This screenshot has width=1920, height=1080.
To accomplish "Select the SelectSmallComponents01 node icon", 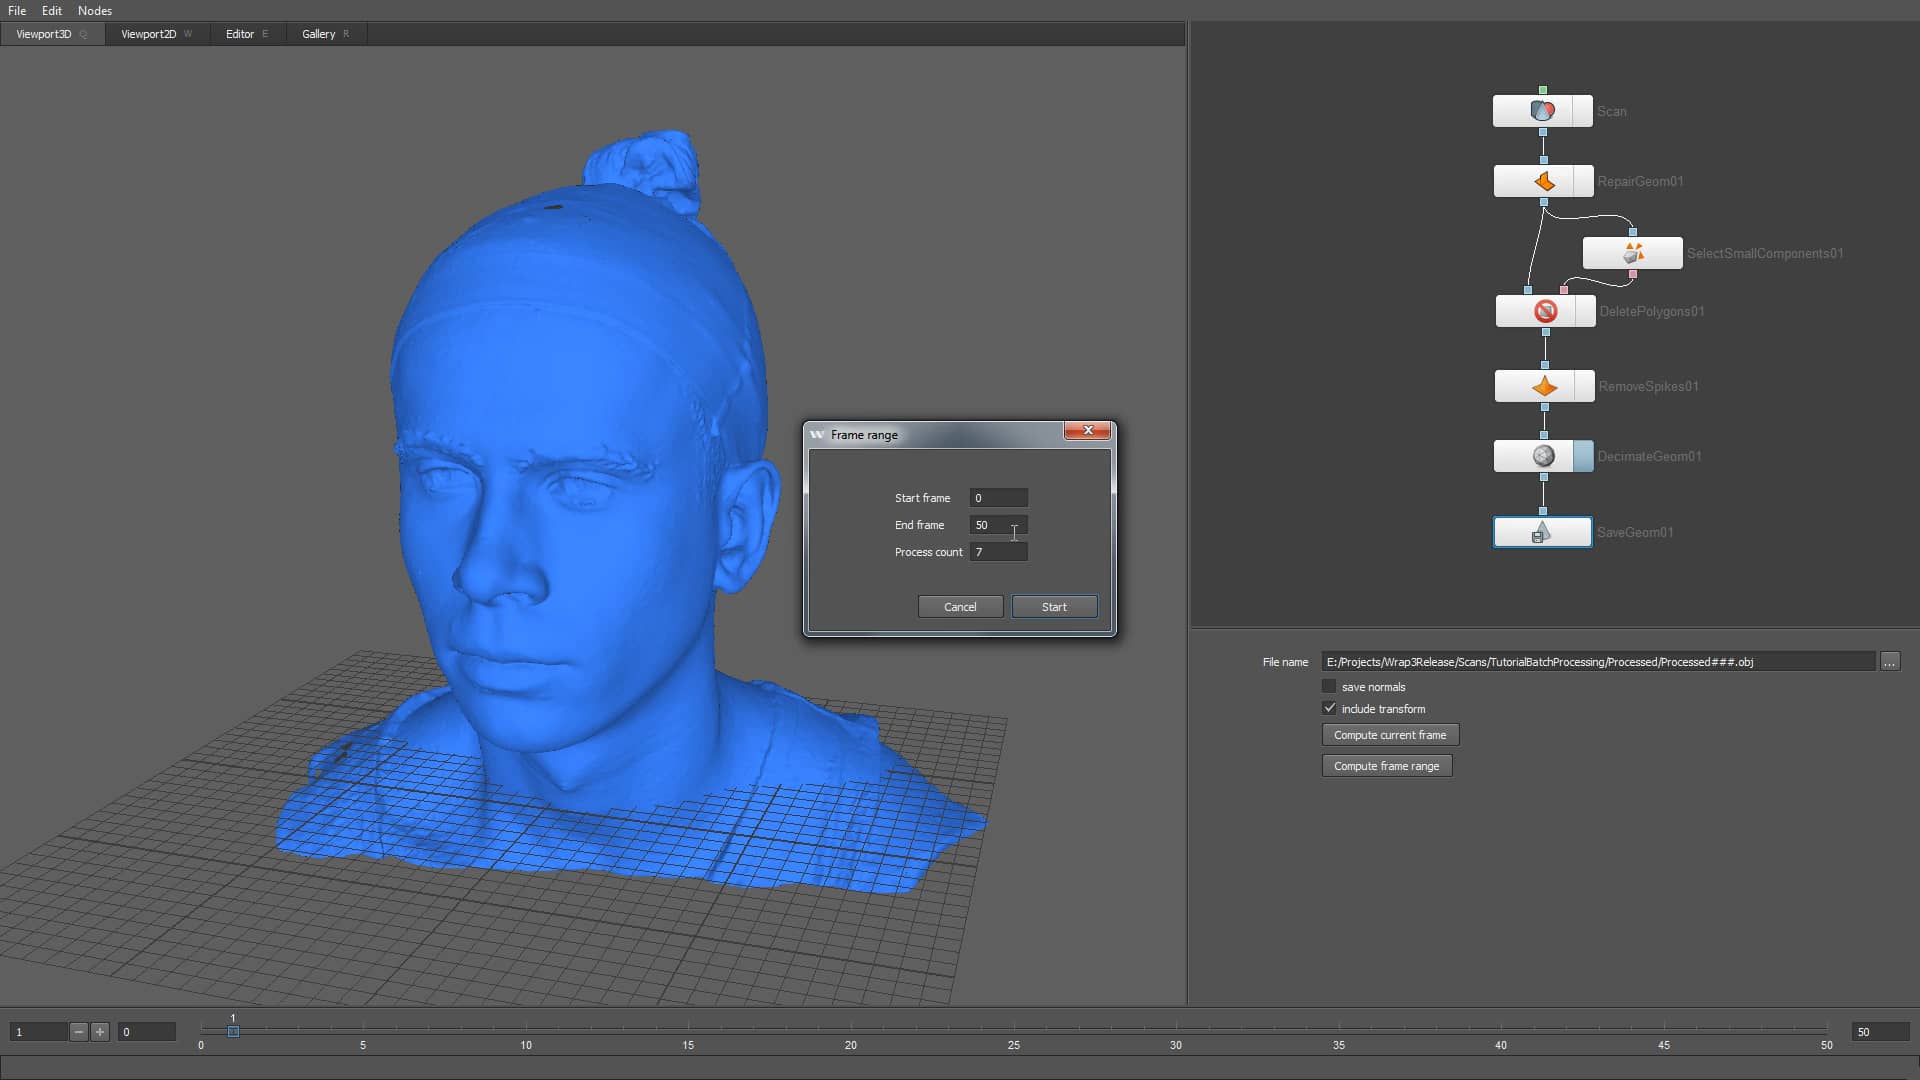I will pyautogui.click(x=1632, y=253).
